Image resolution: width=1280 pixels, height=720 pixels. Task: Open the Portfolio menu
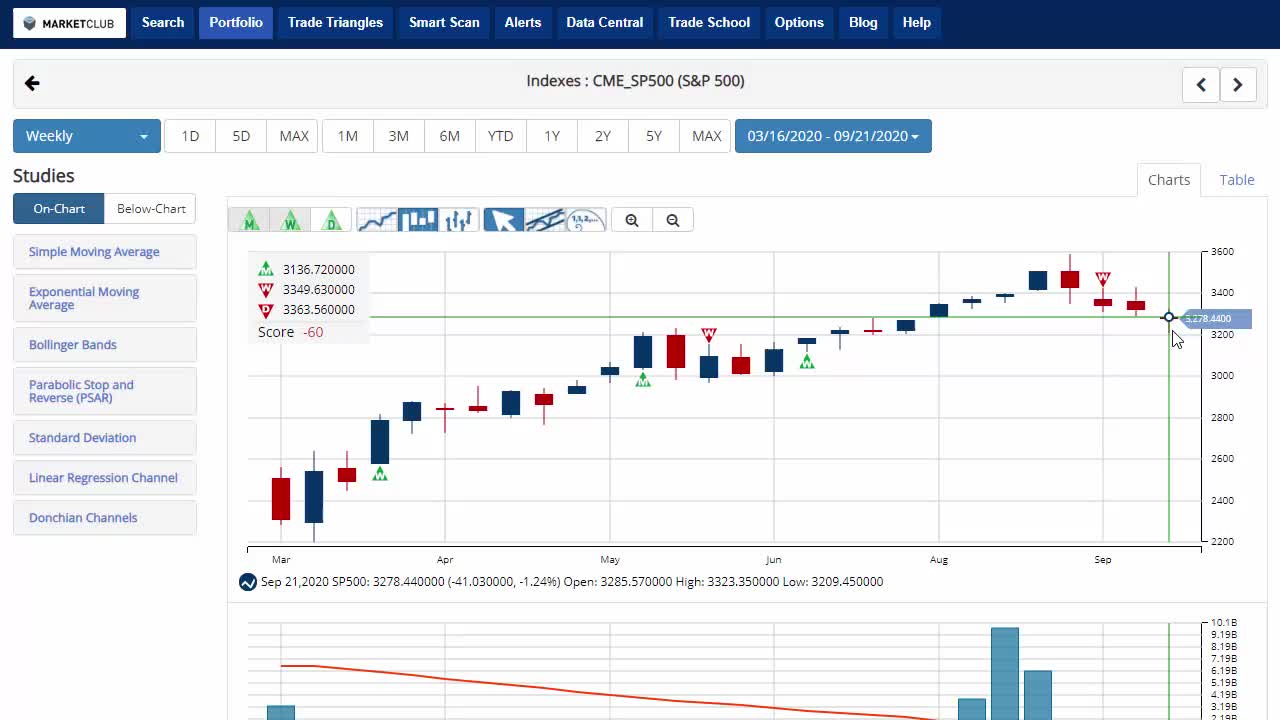236,22
